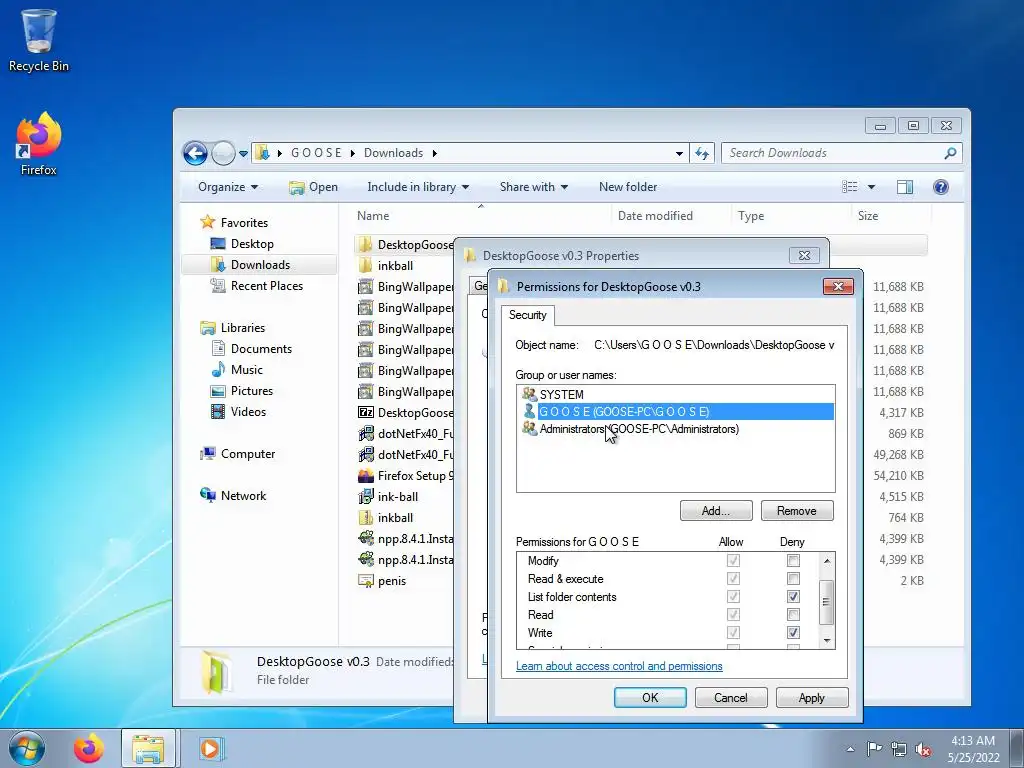Confirm permissions with OK button
The height and width of the screenshot is (768, 1024).
pos(650,697)
